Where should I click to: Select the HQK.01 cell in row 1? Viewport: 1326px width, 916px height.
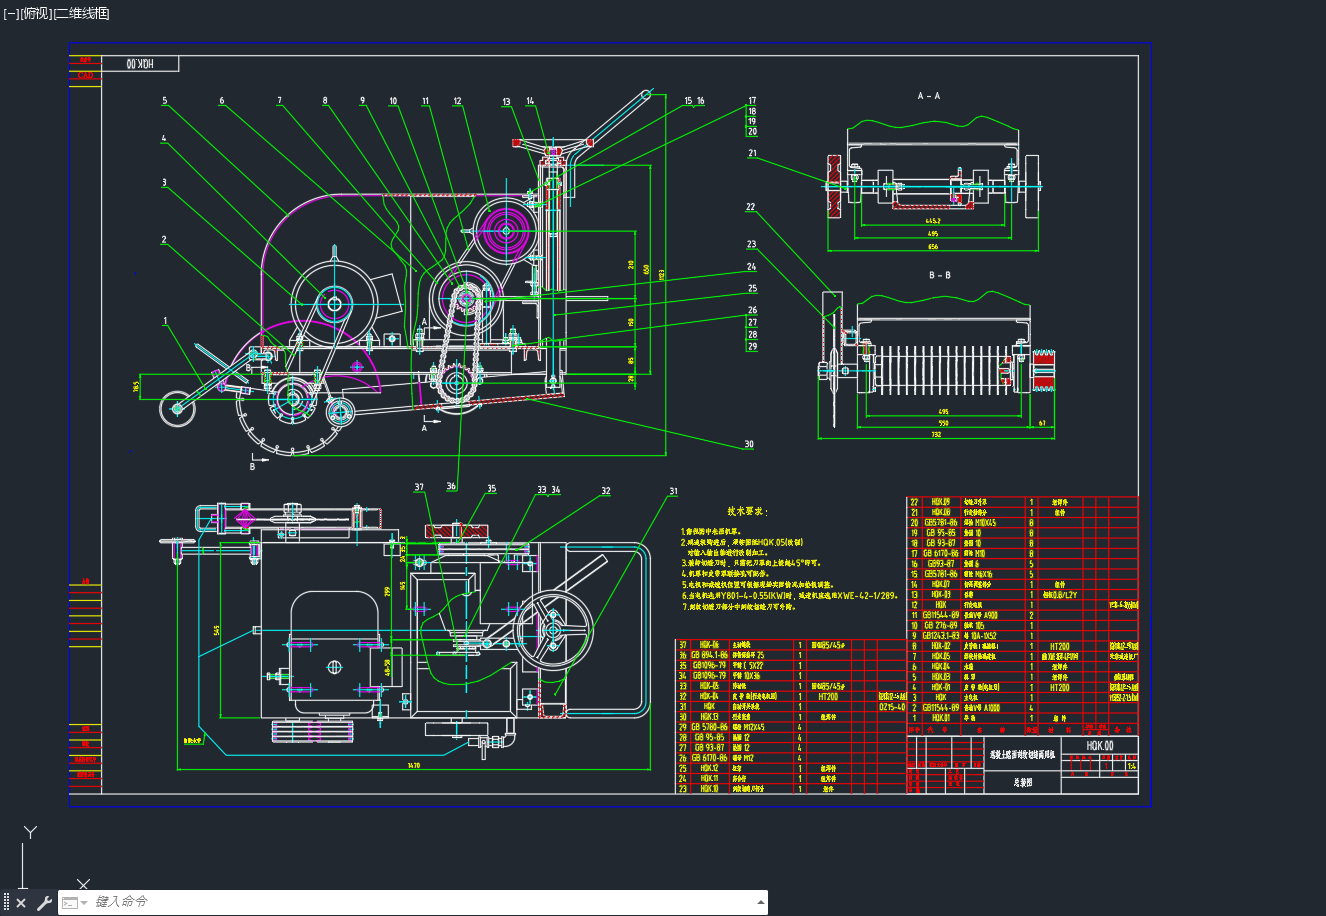click(940, 718)
